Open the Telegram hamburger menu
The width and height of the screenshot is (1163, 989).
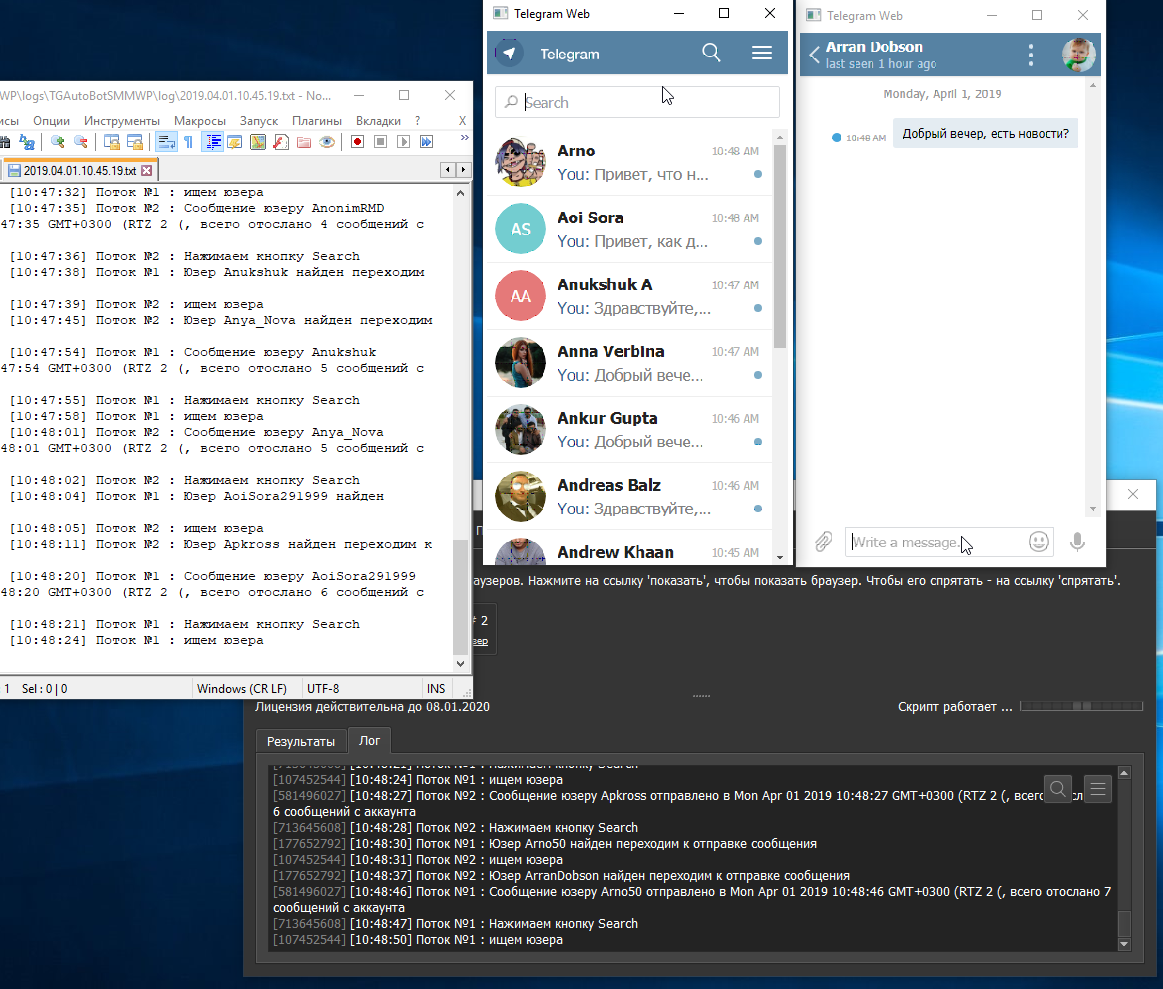click(x=761, y=54)
